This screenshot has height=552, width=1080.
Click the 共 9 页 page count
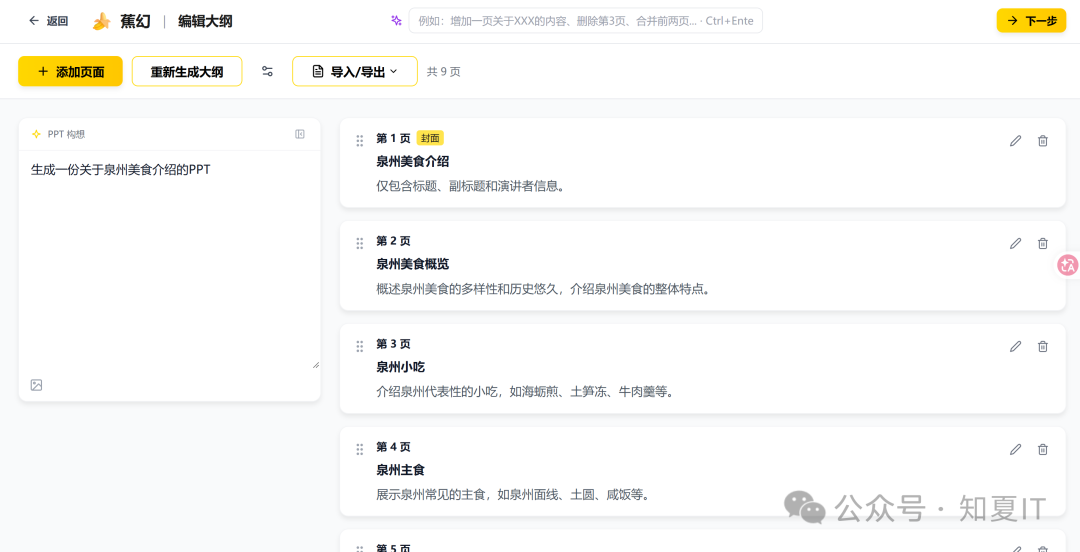point(444,71)
